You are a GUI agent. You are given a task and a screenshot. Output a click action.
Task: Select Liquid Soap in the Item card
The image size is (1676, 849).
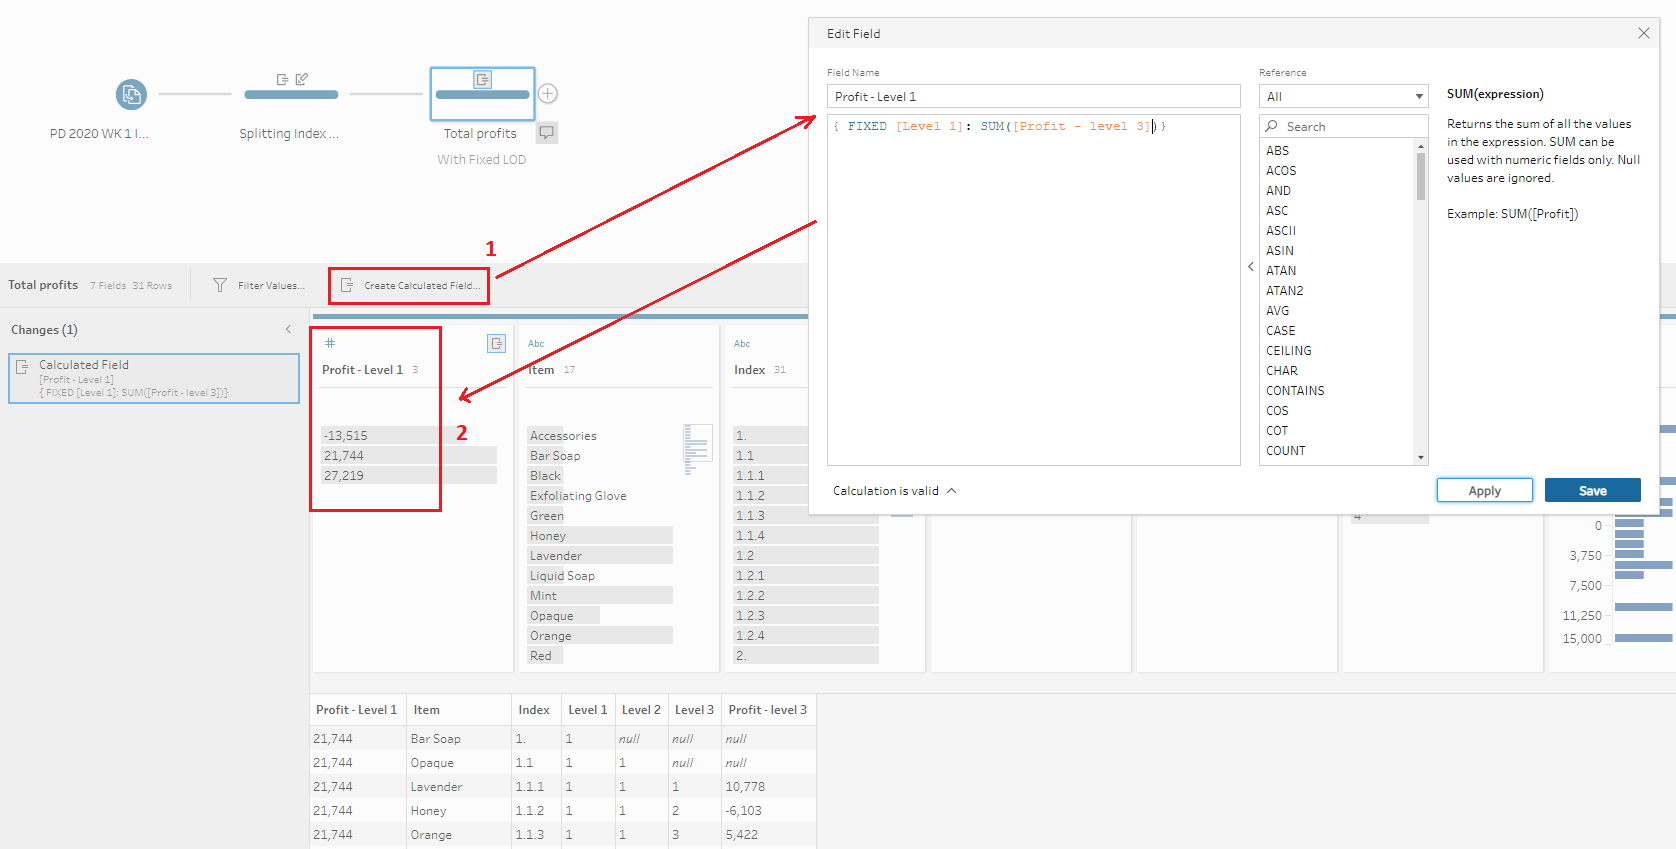[x=562, y=576]
